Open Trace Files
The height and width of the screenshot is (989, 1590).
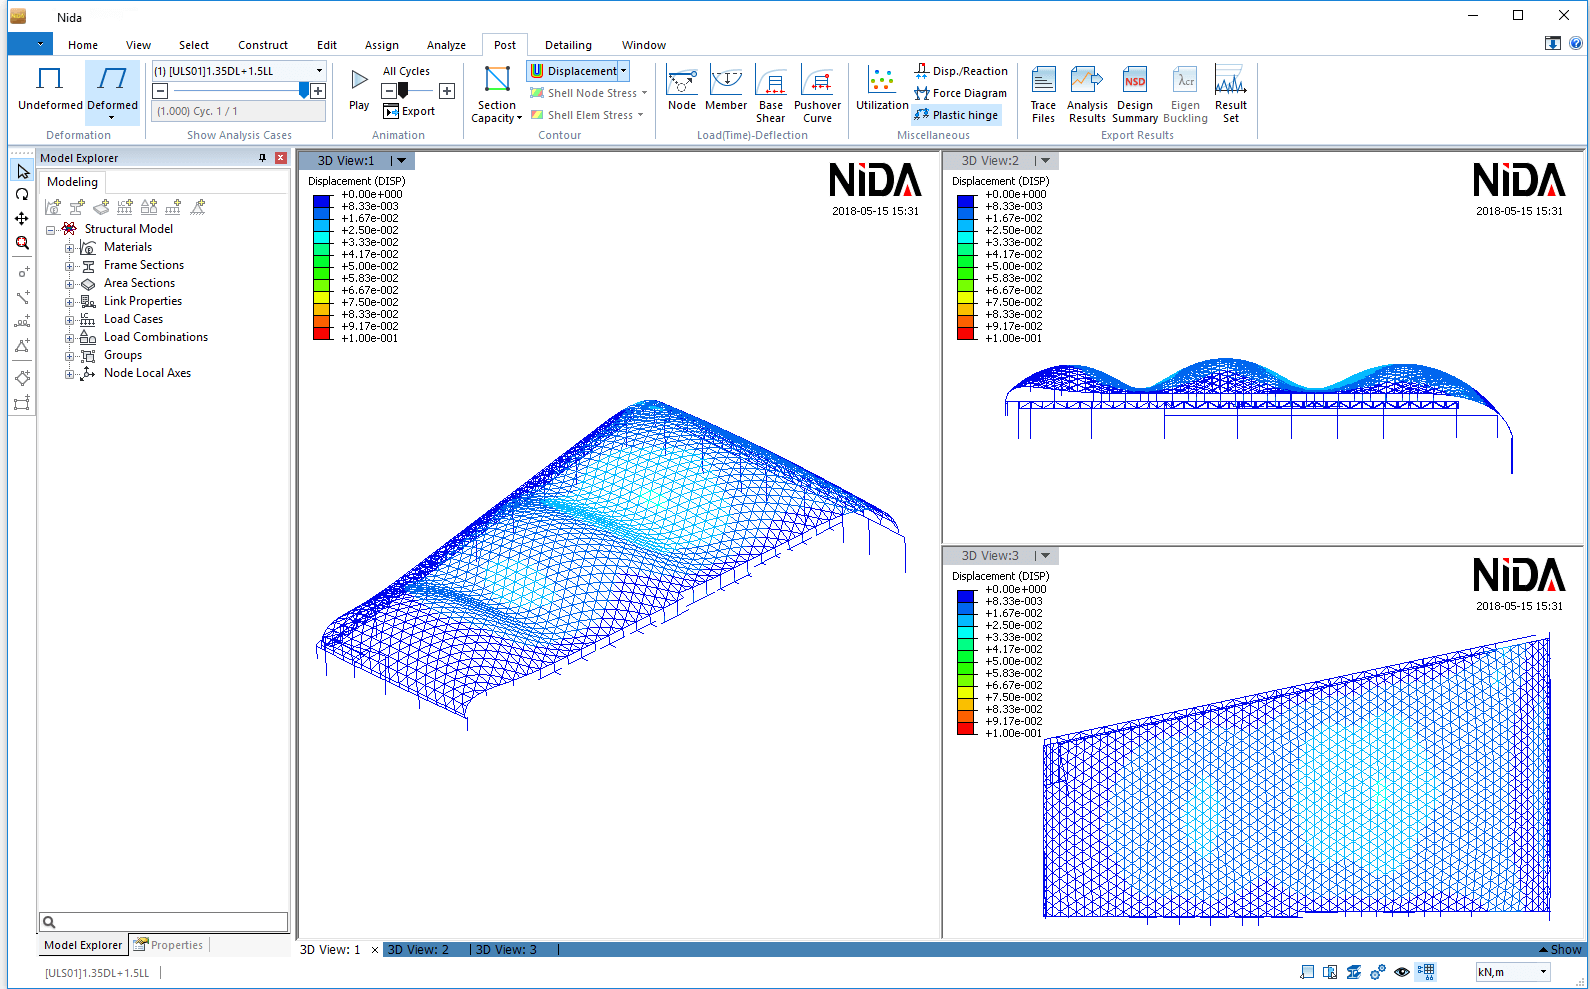[1043, 94]
